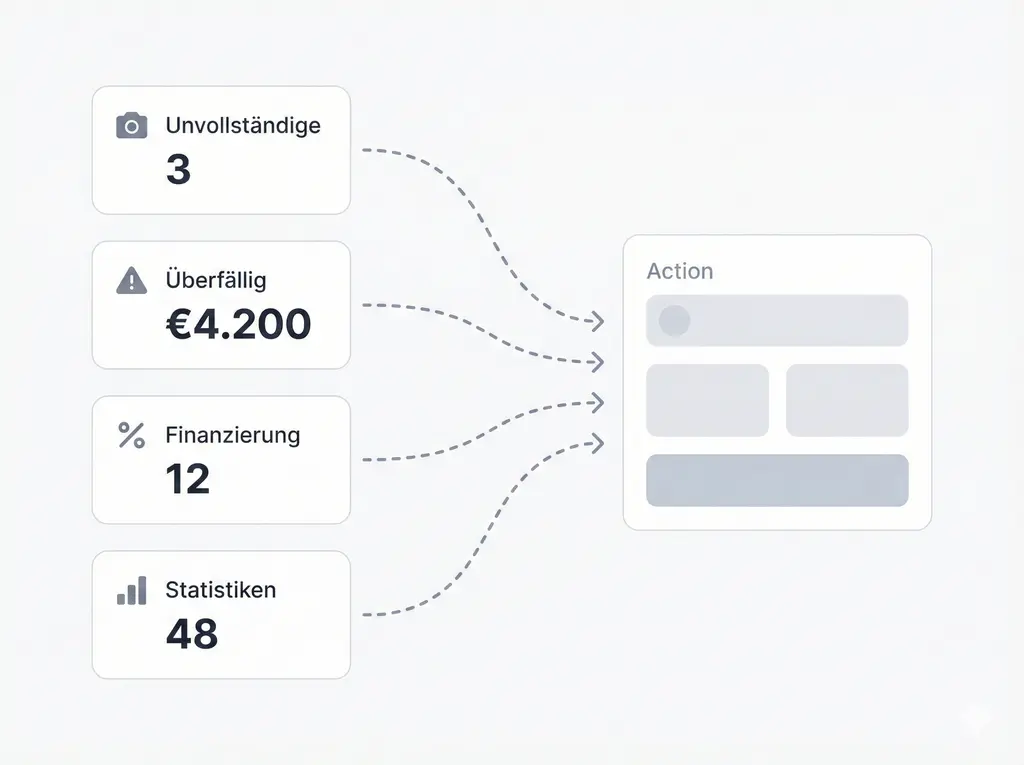This screenshot has width=1024, height=765.
Task: Open the Unvollständige card label
Action: point(243,126)
